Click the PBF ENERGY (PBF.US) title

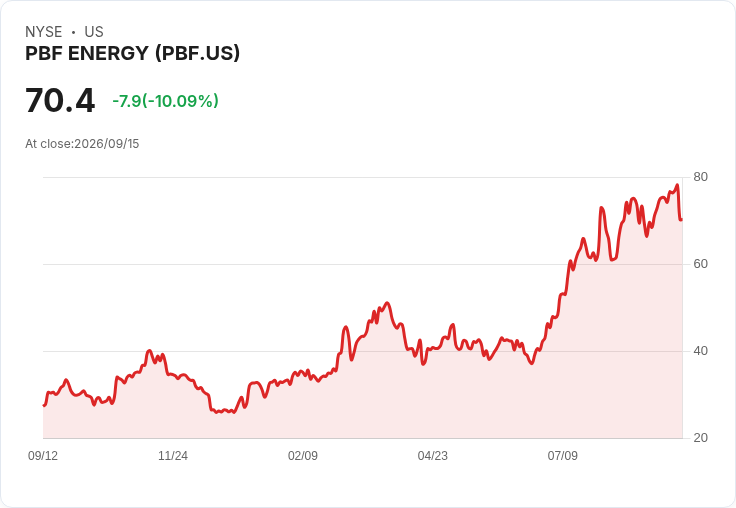tap(132, 53)
